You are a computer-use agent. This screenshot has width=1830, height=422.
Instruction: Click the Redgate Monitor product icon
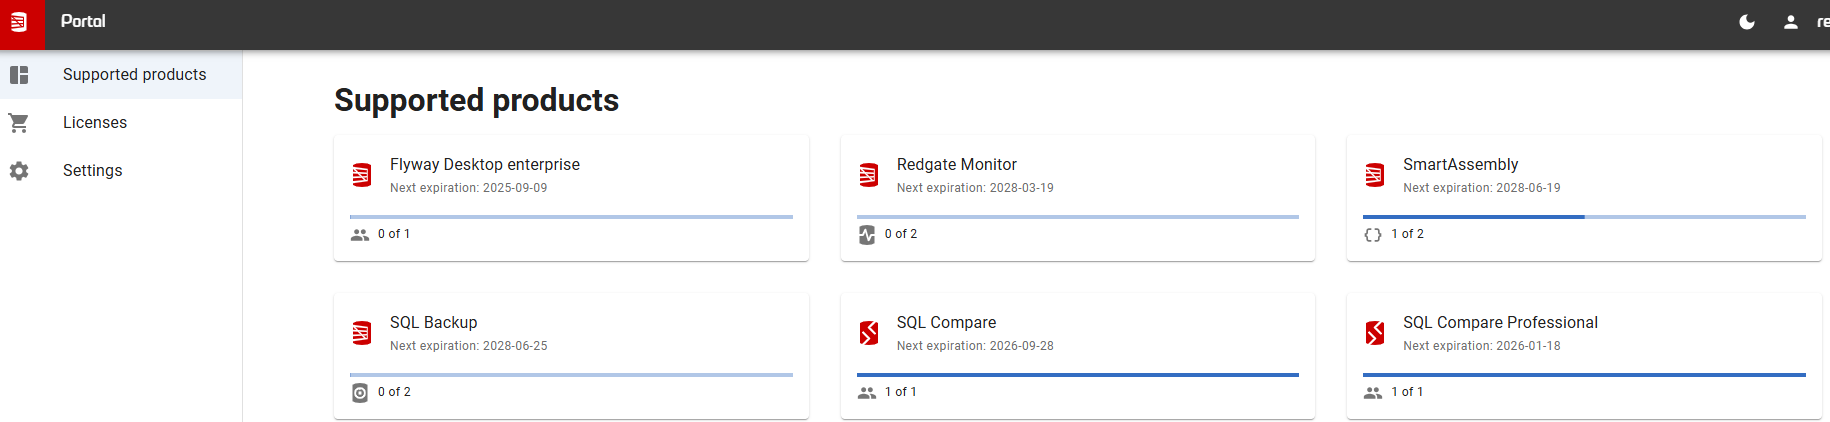[x=869, y=175]
